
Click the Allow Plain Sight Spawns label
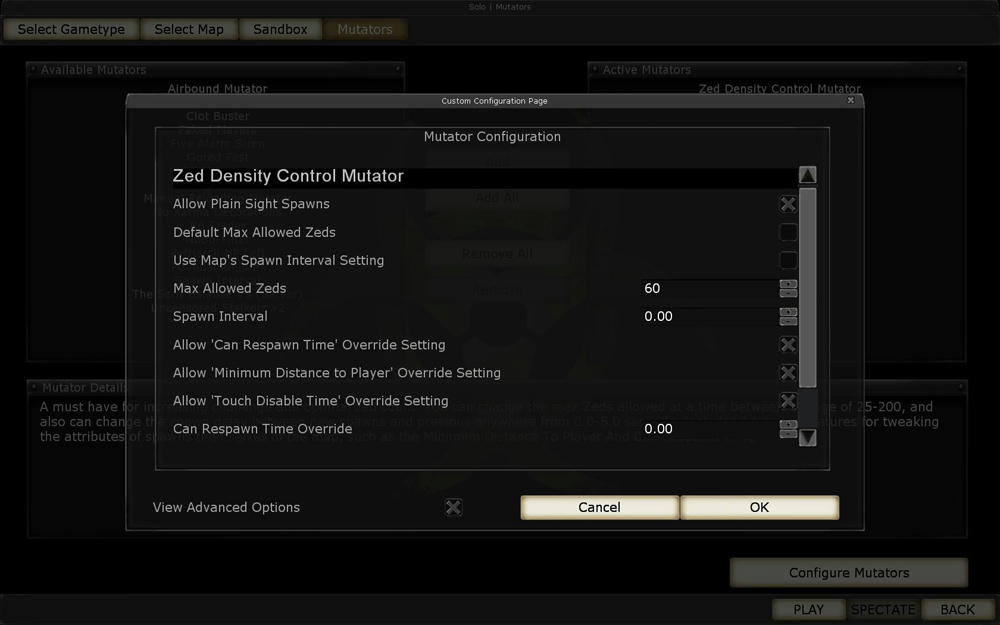click(x=251, y=204)
